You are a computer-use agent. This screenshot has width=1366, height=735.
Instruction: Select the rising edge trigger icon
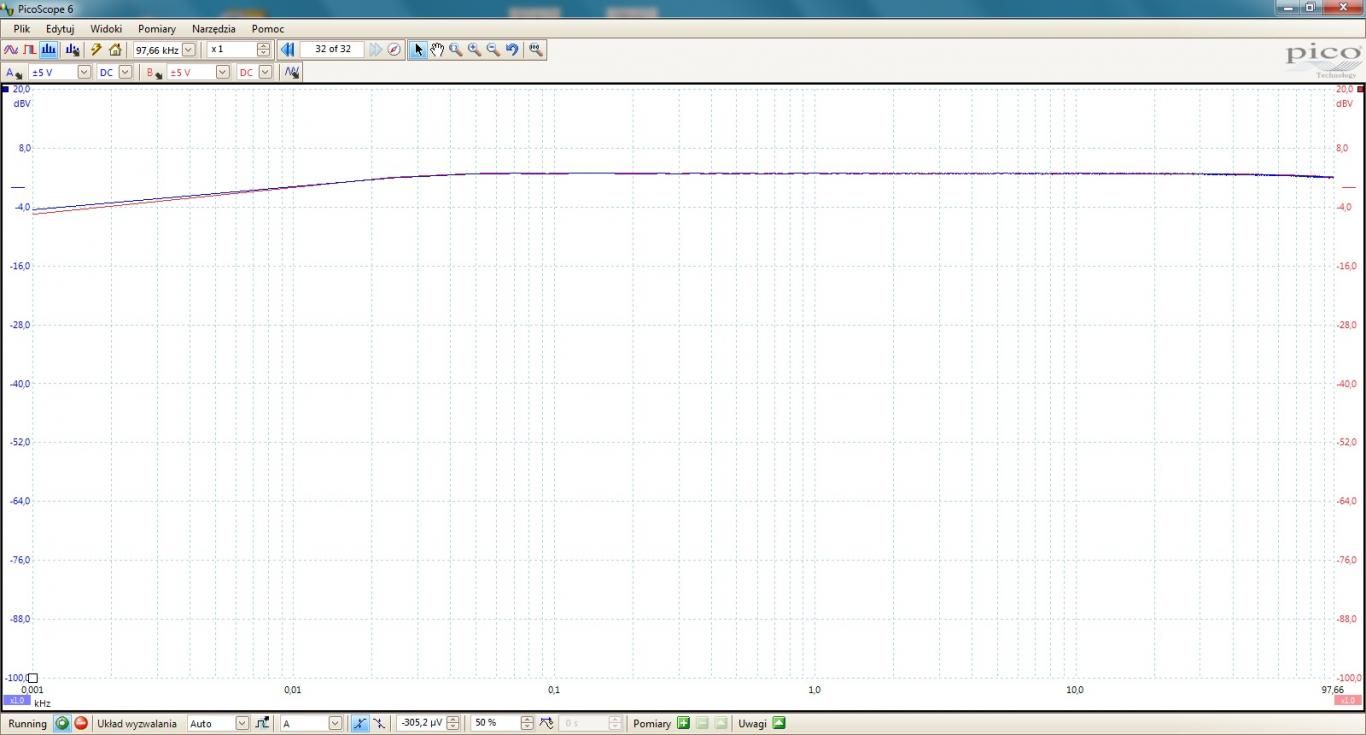(360, 723)
